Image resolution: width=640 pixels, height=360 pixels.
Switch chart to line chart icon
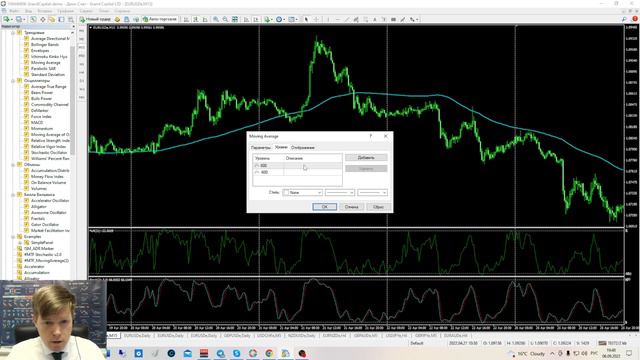[205, 19]
